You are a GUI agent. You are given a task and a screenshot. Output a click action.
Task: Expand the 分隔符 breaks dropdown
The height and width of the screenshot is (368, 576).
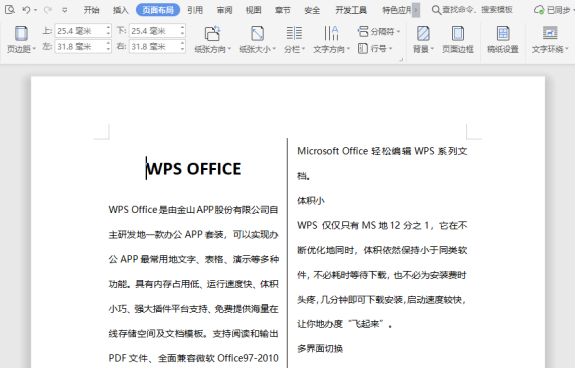click(379, 32)
